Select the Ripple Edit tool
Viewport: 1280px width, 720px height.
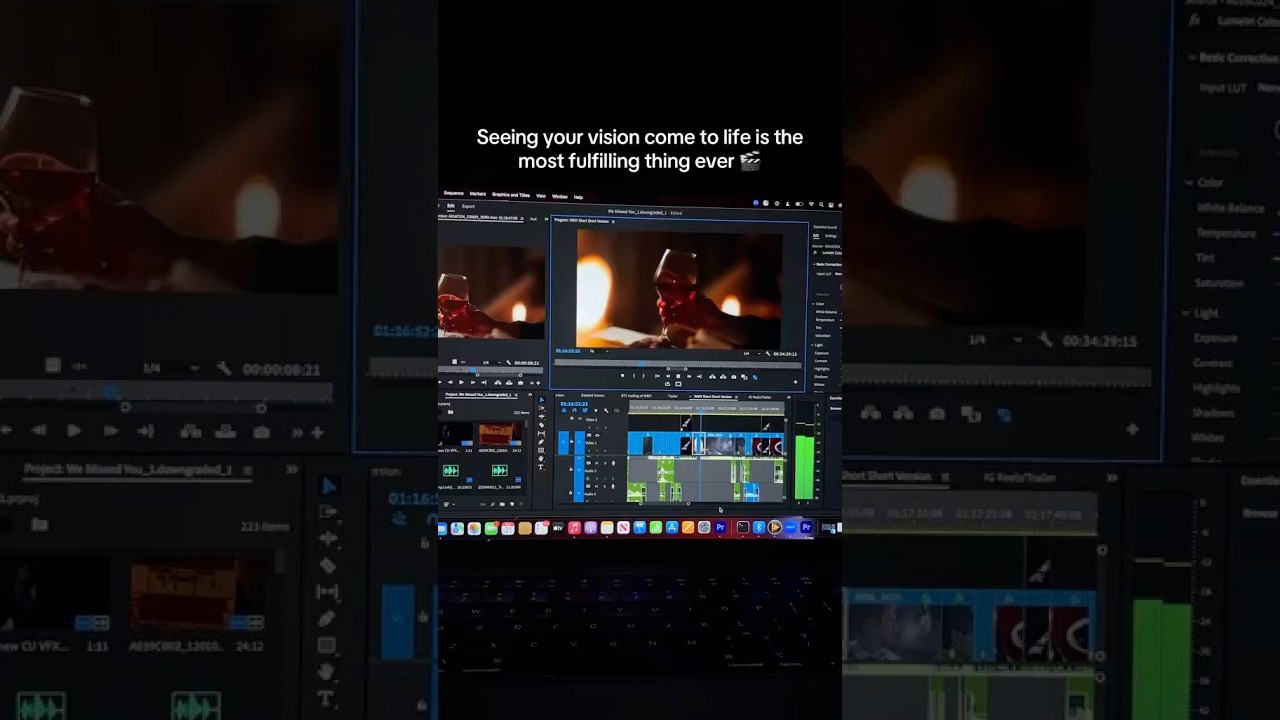tap(541, 416)
